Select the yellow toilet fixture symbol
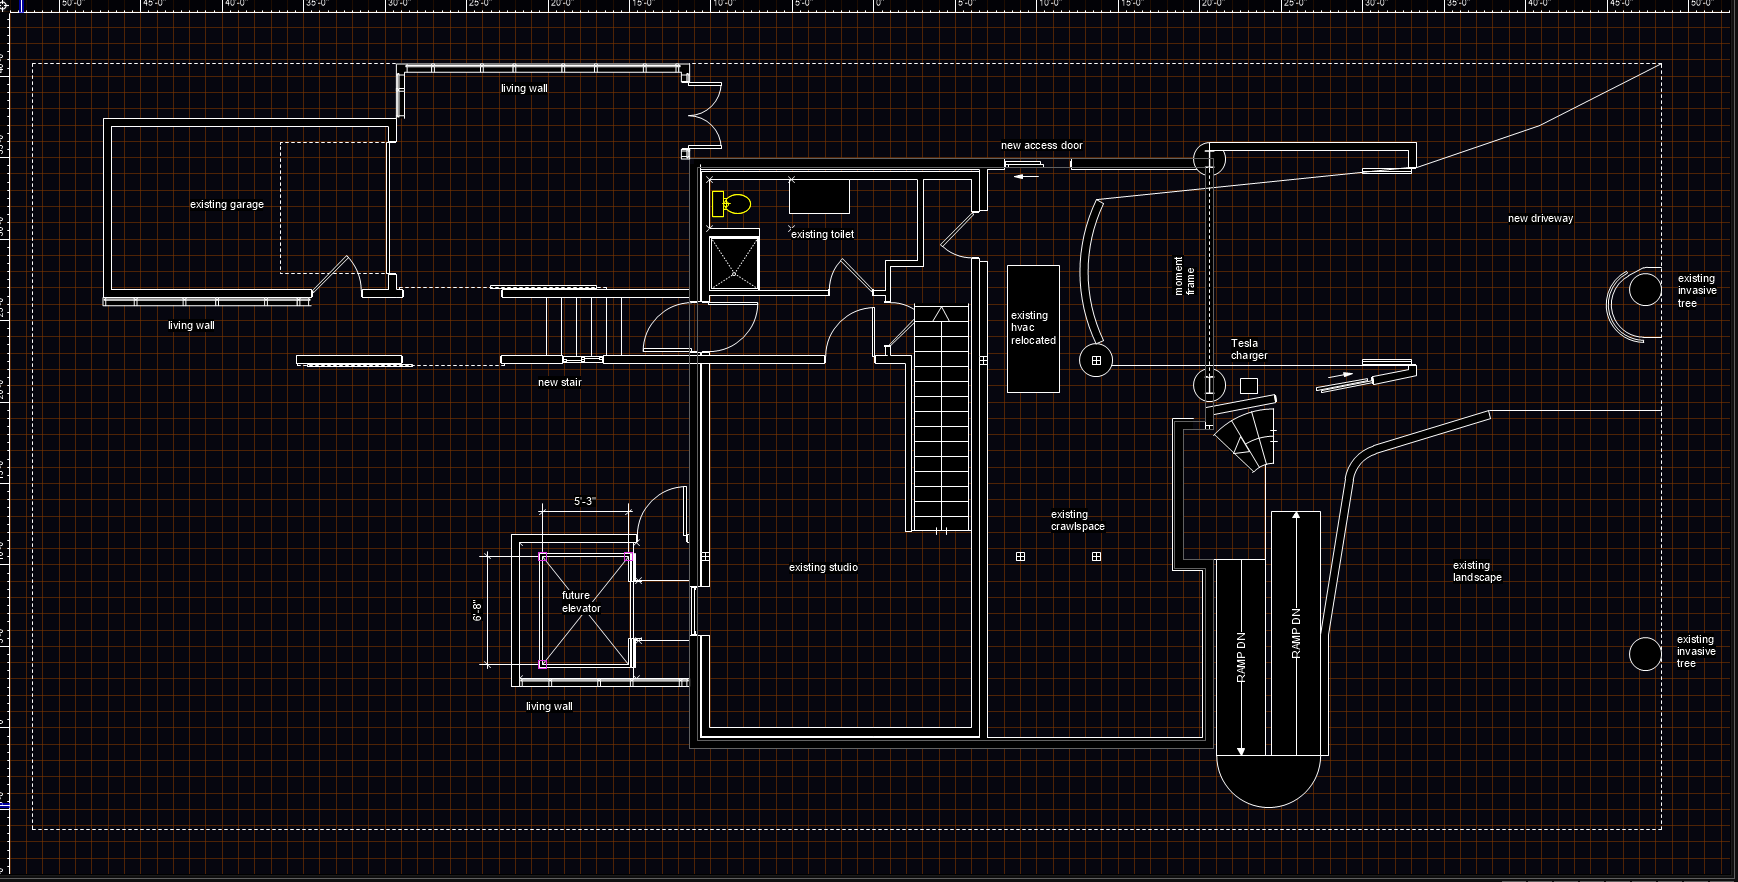Image resolution: width=1738 pixels, height=882 pixels. (x=731, y=204)
